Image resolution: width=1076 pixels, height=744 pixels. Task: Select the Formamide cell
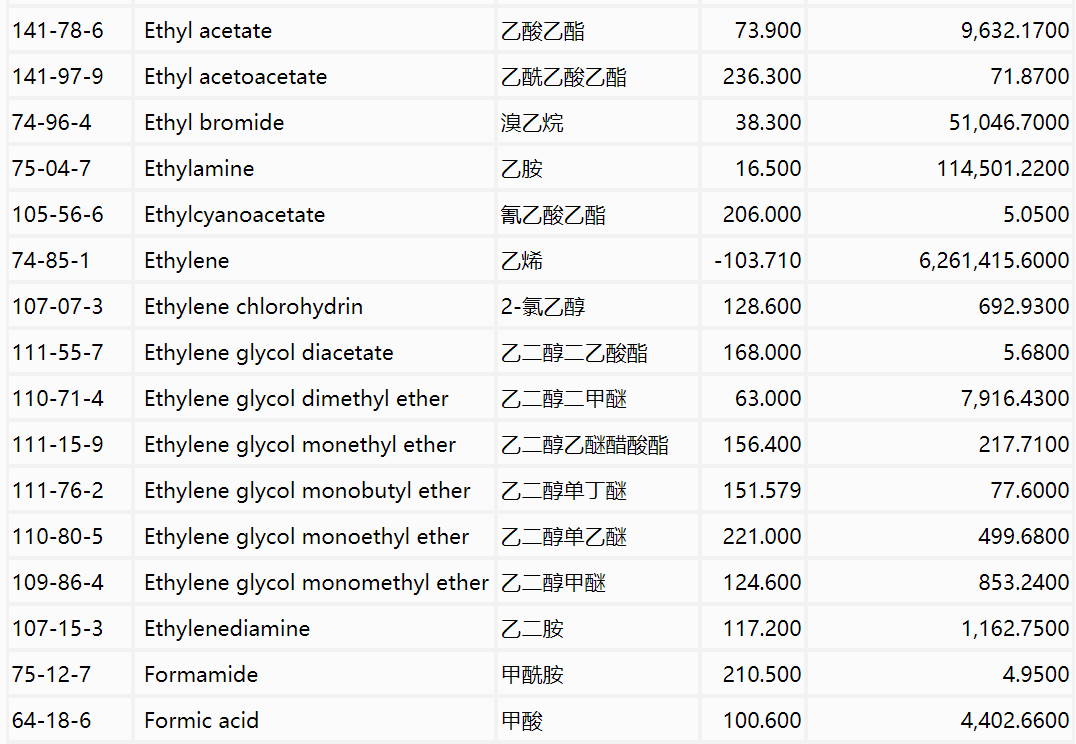(x=201, y=675)
